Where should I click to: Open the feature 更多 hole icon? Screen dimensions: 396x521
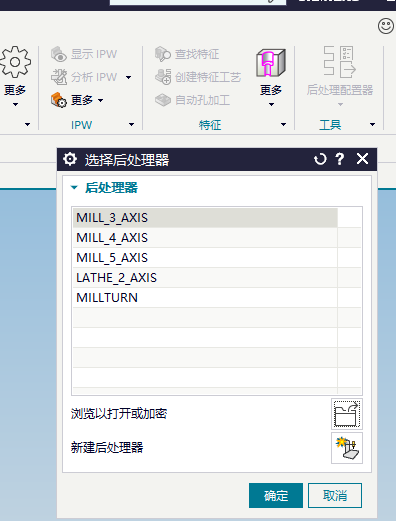tap(271, 63)
